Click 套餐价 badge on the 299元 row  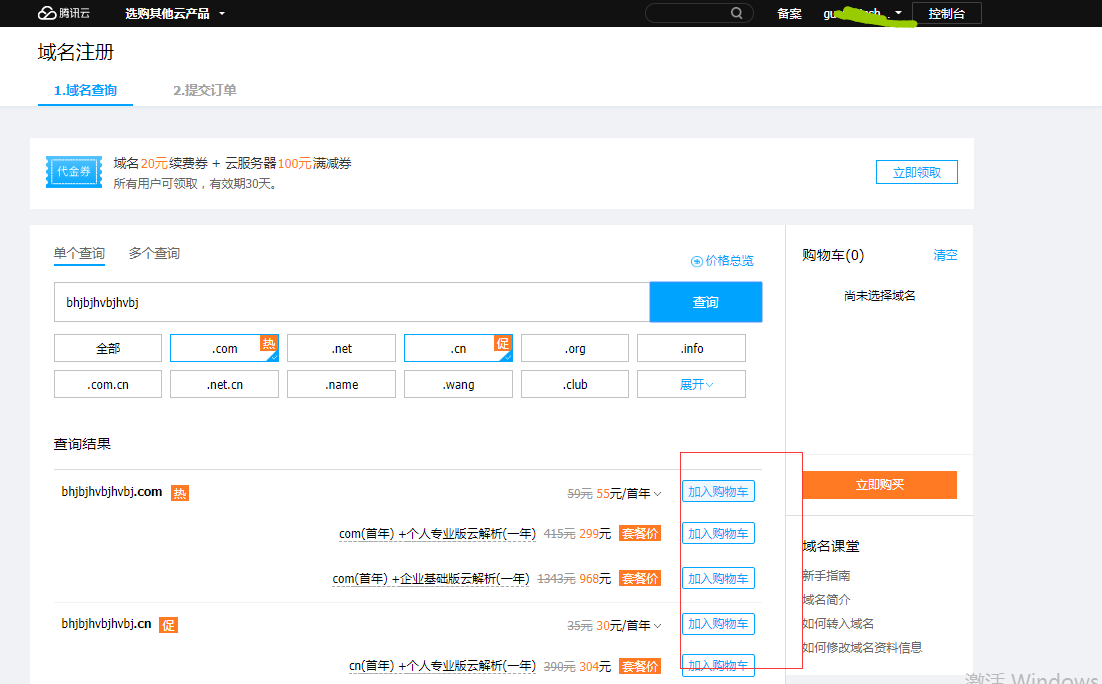pos(640,534)
